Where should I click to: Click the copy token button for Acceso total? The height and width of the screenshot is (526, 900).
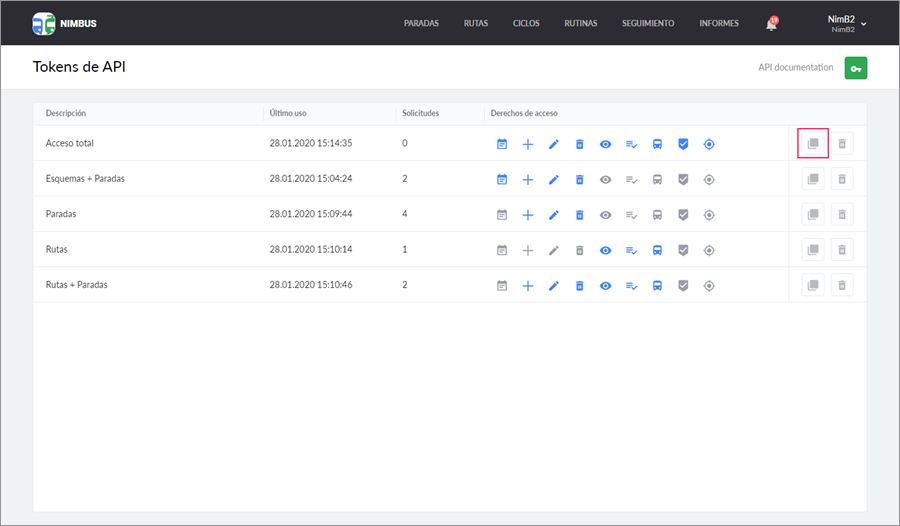813,144
